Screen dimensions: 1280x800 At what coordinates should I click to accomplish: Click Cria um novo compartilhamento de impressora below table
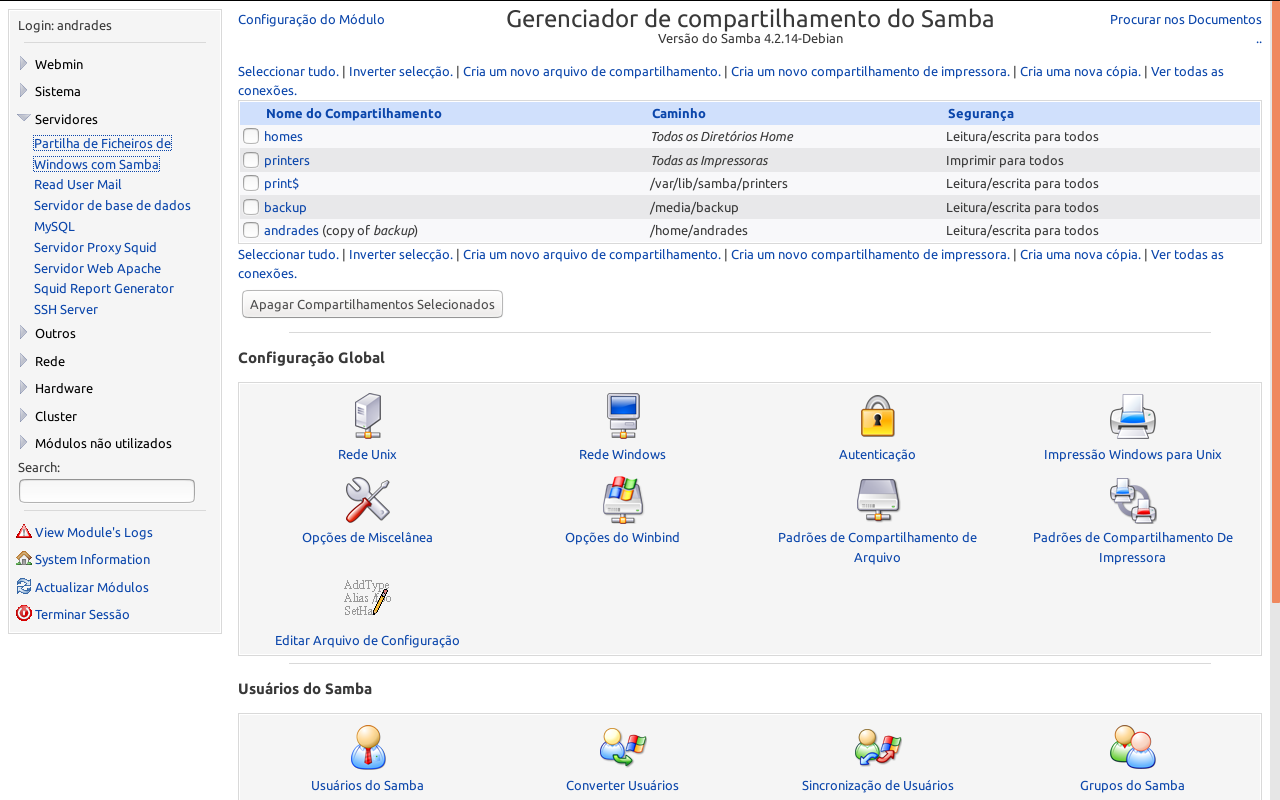click(x=870, y=254)
